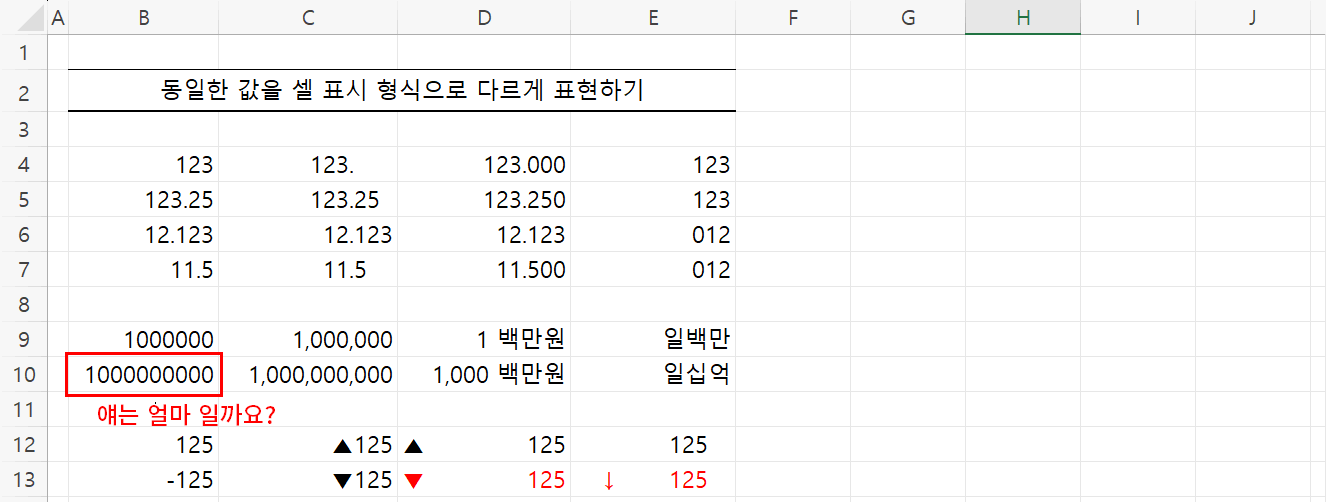
Task: Select column header G
Action: [x=908, y=17]
